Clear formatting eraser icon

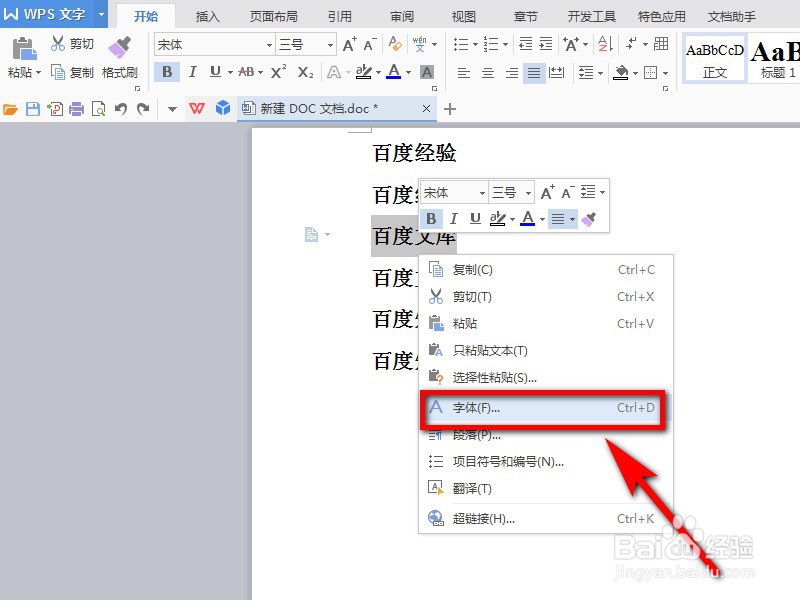[x=394, y=44]
